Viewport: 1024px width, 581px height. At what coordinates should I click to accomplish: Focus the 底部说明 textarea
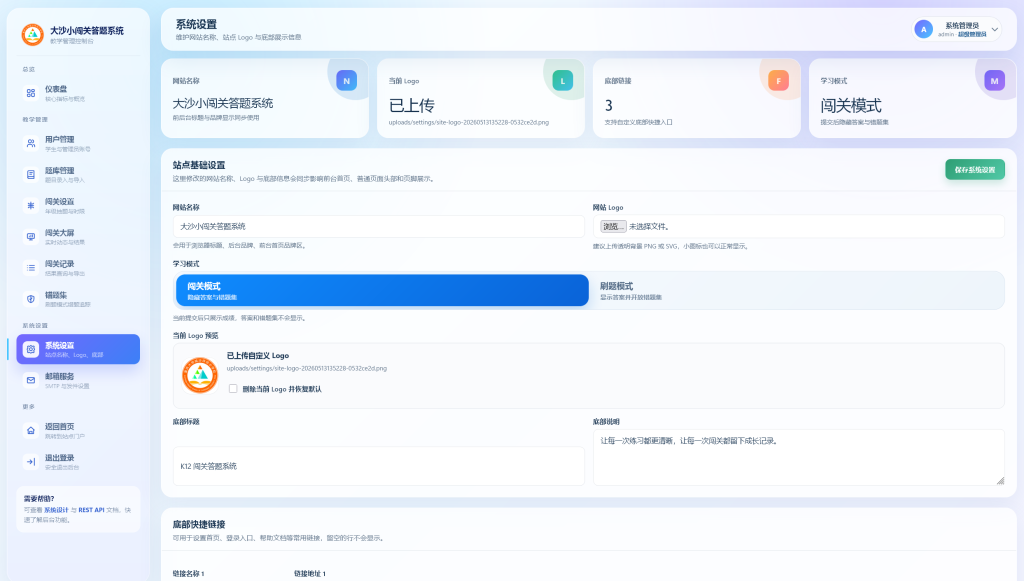799,457
